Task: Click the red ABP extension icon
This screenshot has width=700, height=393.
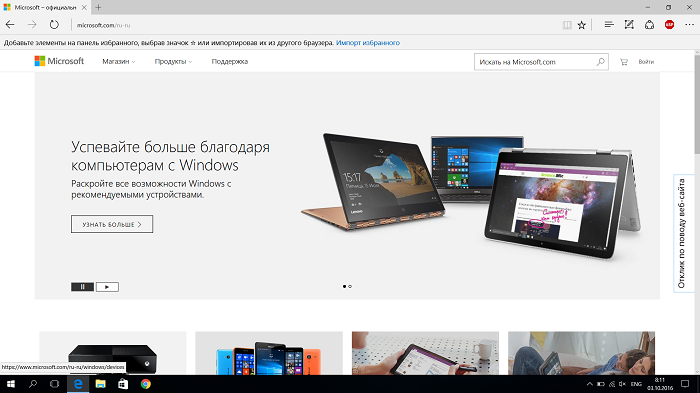Action: pos(669,25)
